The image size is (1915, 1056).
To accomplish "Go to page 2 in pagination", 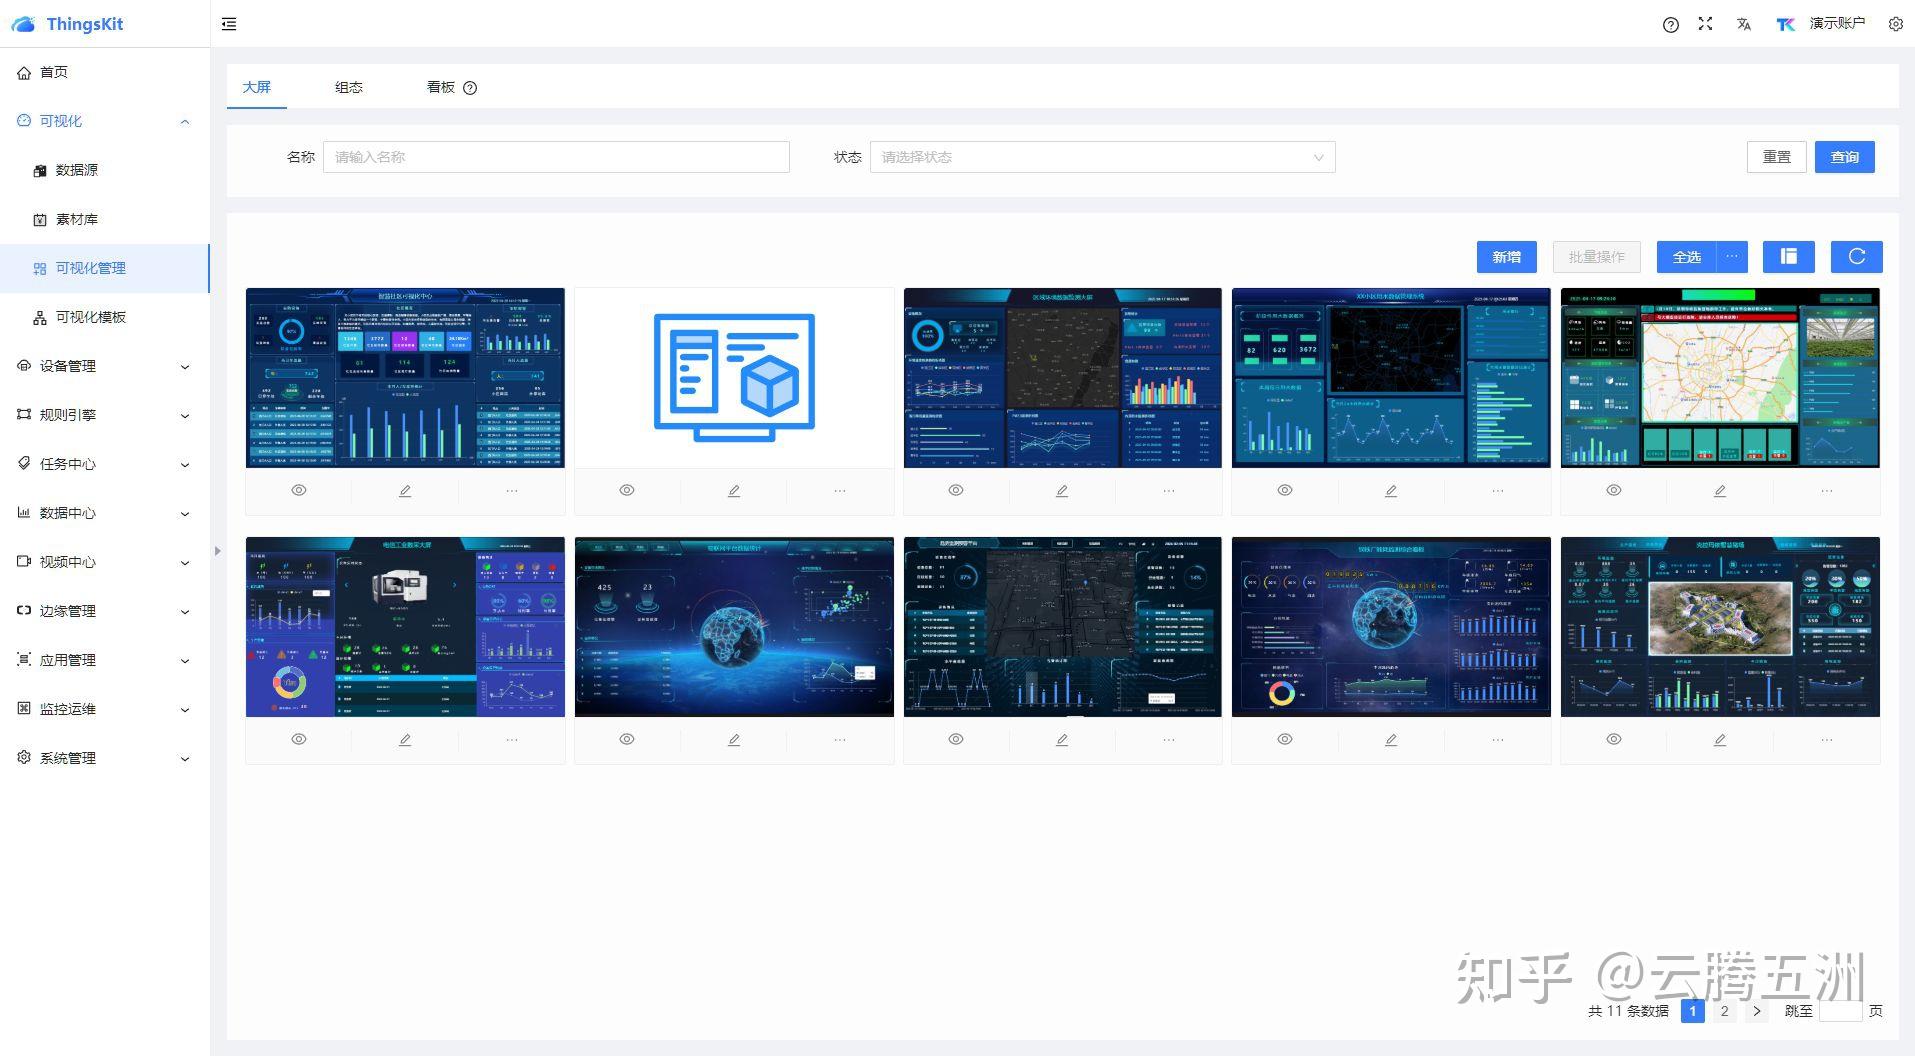I will 1723,1011.
